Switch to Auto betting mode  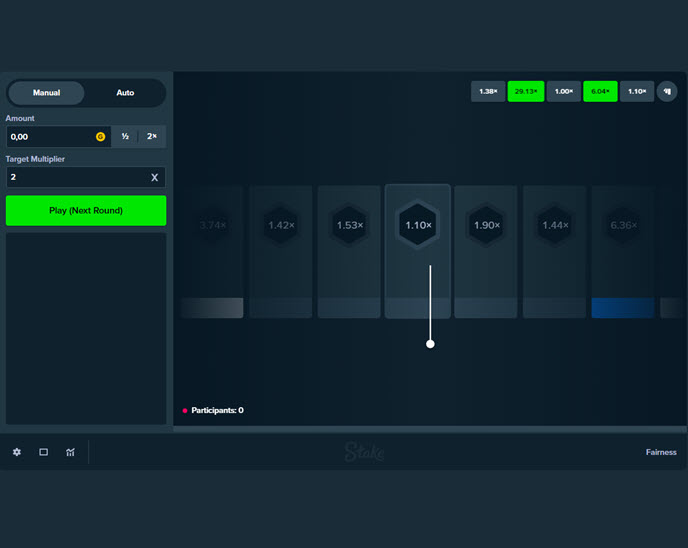tap(125, 93)
